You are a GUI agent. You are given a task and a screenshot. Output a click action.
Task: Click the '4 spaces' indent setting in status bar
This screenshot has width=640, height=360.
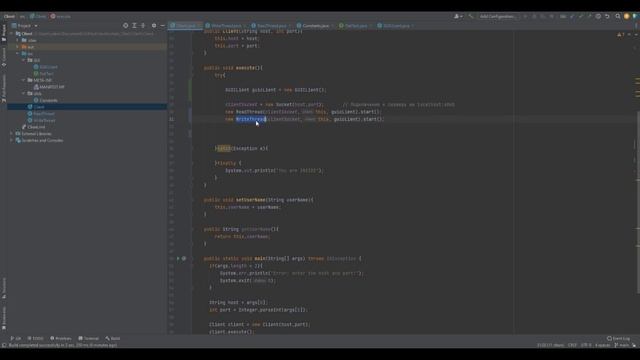pos(602,345)
